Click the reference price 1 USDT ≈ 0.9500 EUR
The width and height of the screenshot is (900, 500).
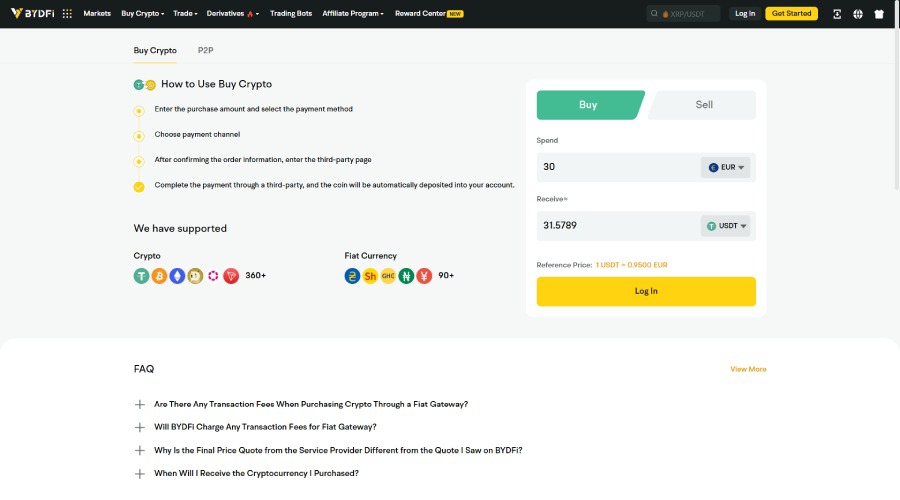tap(631, 265)
